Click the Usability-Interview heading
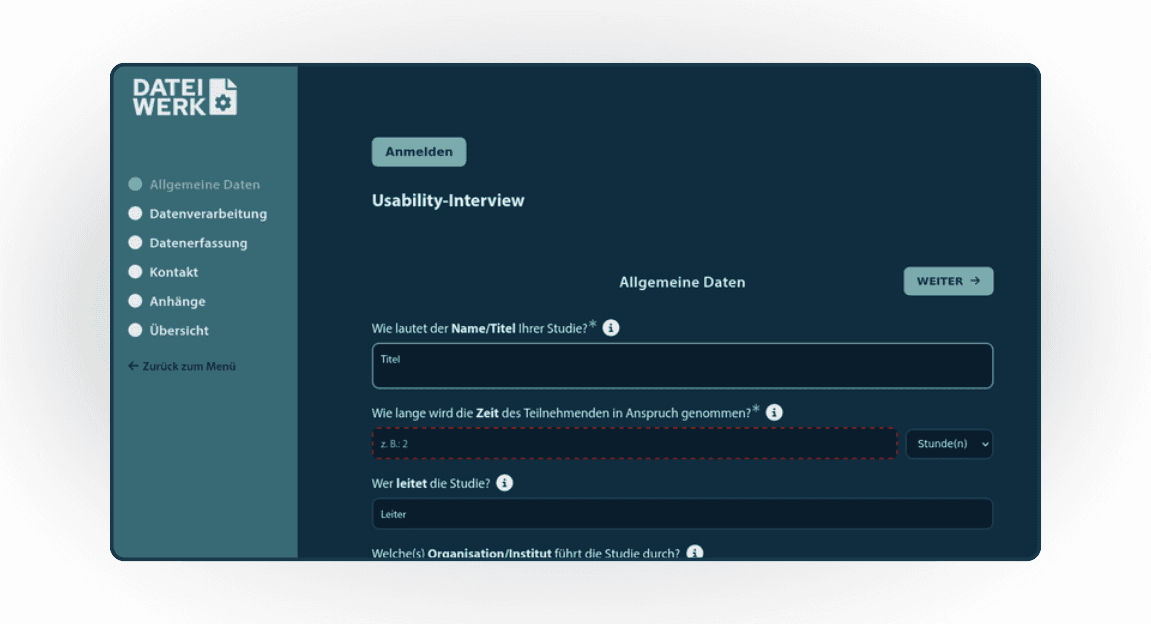 coord(448,200)
